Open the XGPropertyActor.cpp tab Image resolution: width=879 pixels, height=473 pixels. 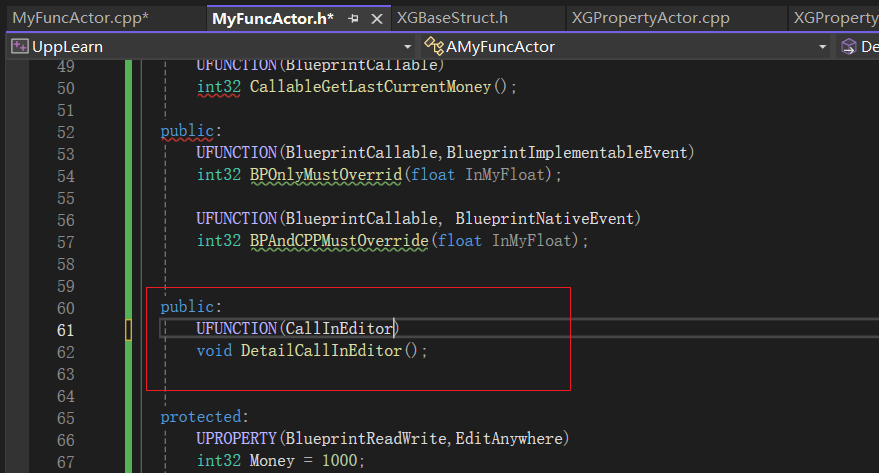point(650,18)
